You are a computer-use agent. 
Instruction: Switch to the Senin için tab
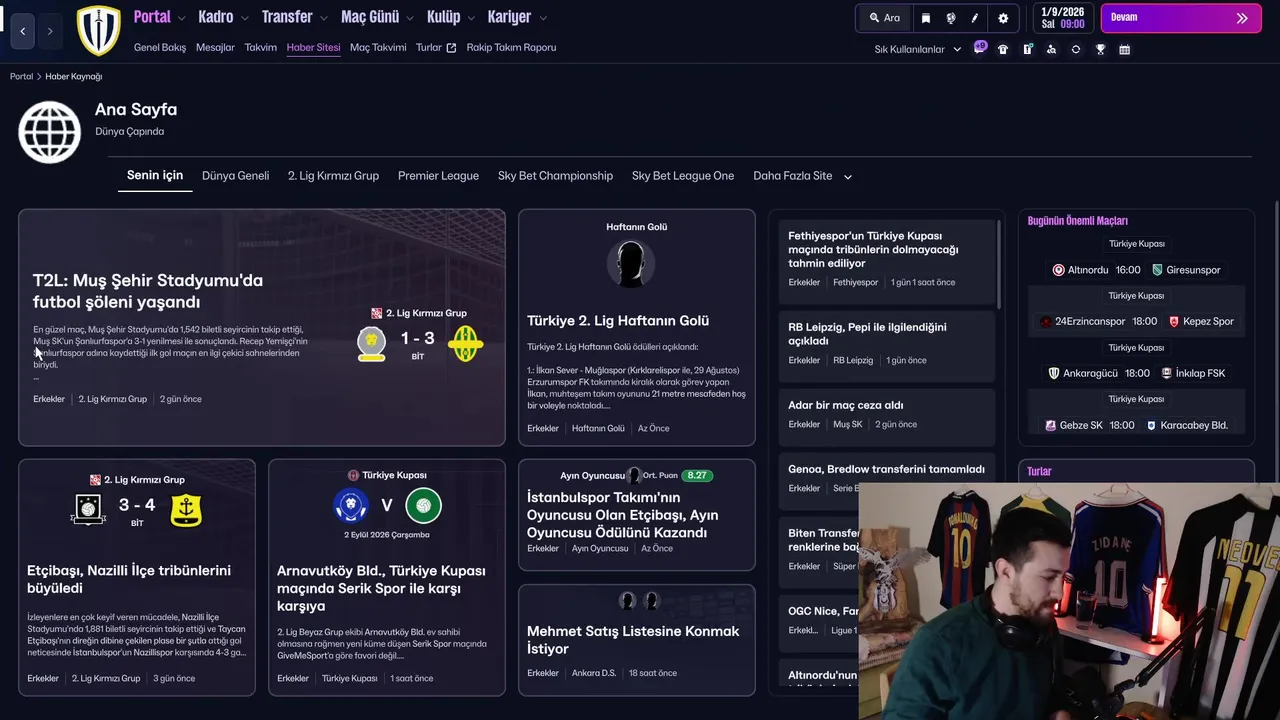coord(155,175)
